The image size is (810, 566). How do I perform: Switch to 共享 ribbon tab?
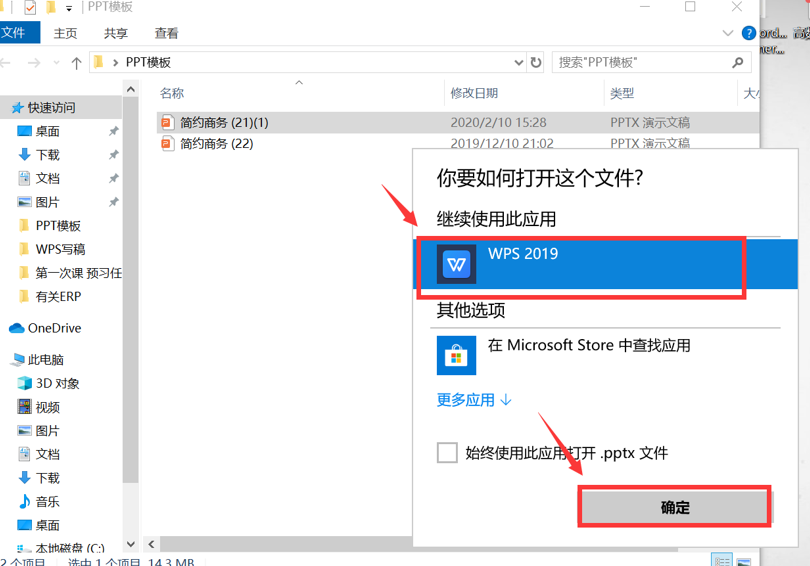point(116,34)
